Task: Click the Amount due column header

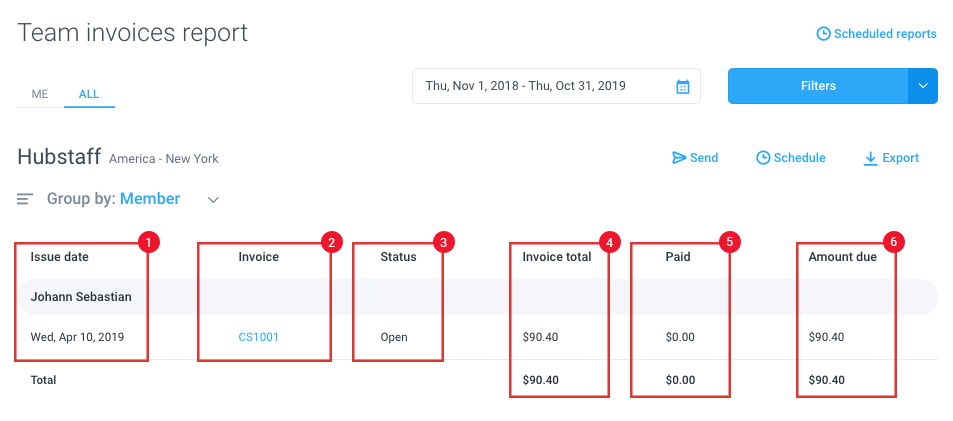Action: click(842, 257)
